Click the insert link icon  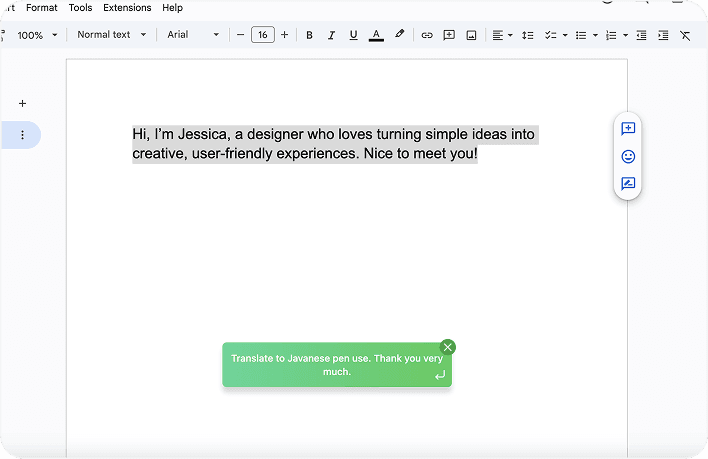[x=427, y=35]
